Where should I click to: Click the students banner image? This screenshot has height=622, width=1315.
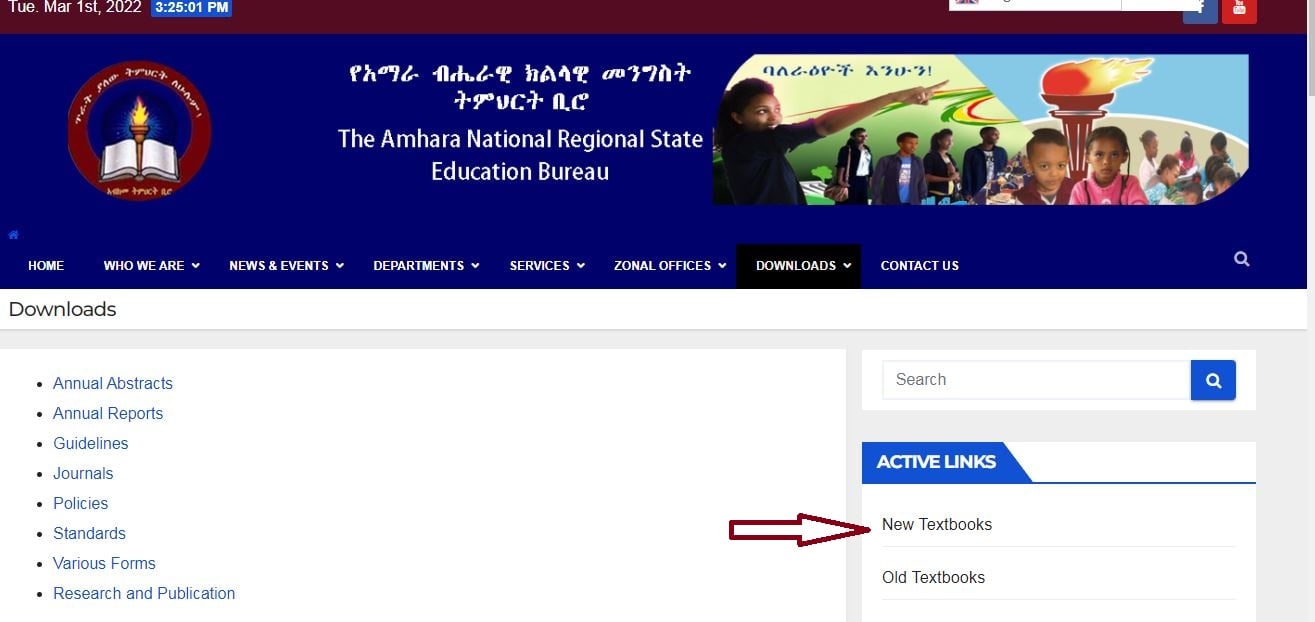[980, 130]
